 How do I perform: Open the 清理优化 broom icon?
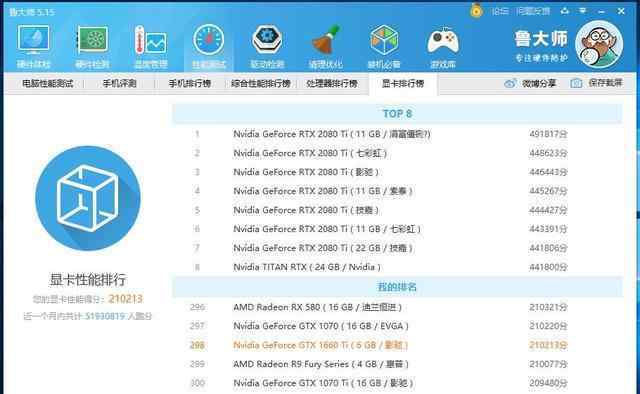[x=325, y=46]
